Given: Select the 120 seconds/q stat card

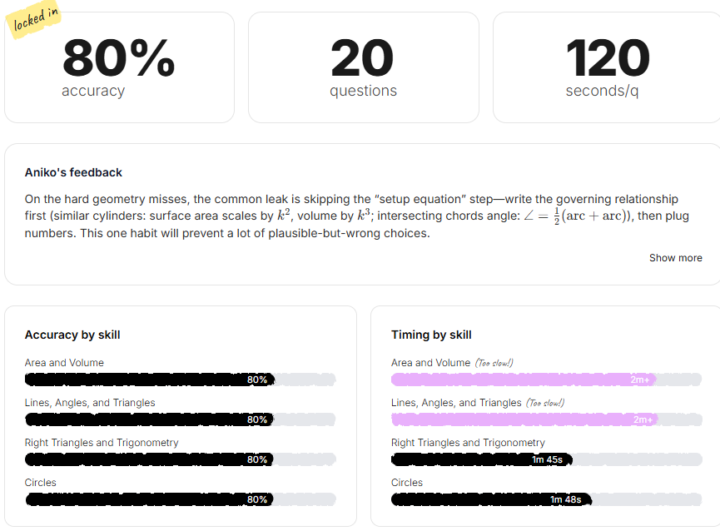Looking at the screenshot, I should click(607, 67).
